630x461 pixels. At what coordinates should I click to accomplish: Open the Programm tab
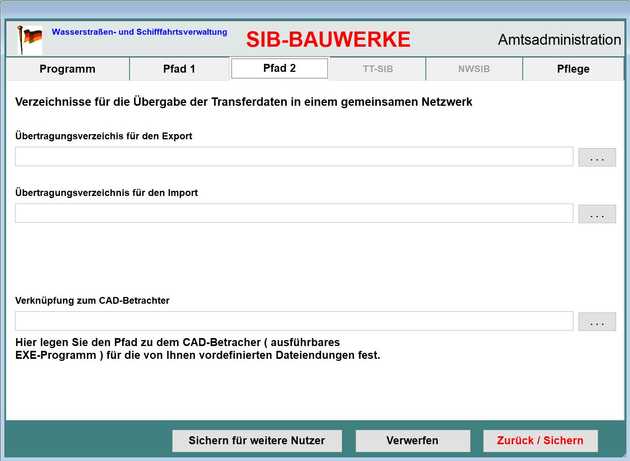[68, 69]
